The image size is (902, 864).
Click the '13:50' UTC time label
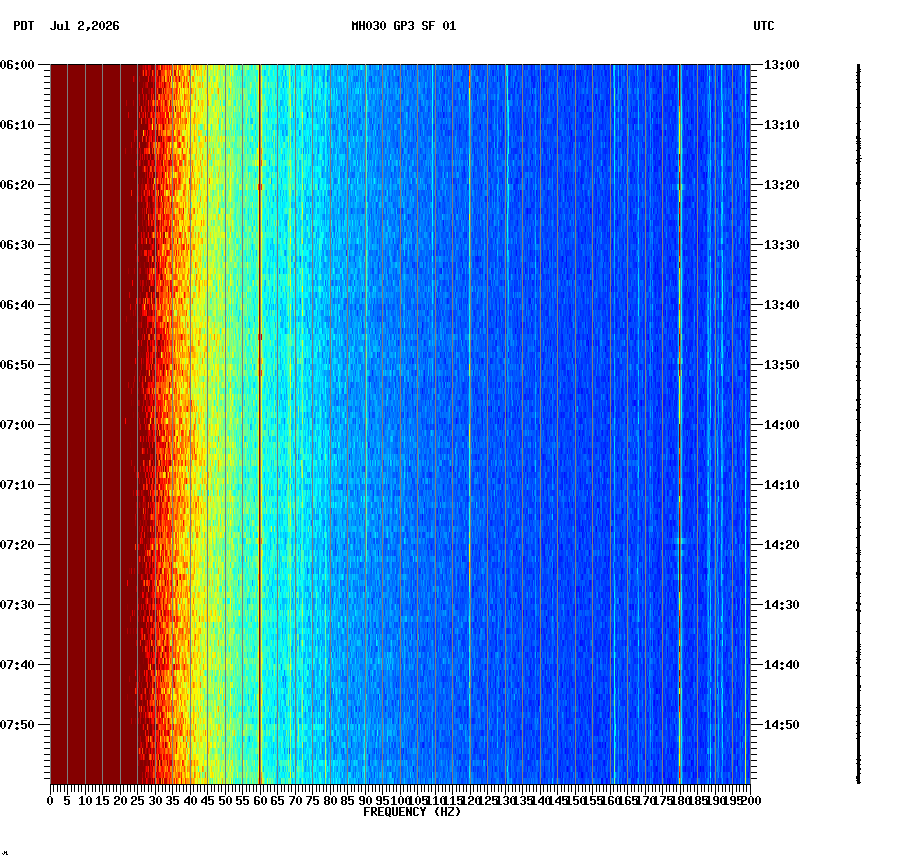pyautogui.click(x=782, y=365)
